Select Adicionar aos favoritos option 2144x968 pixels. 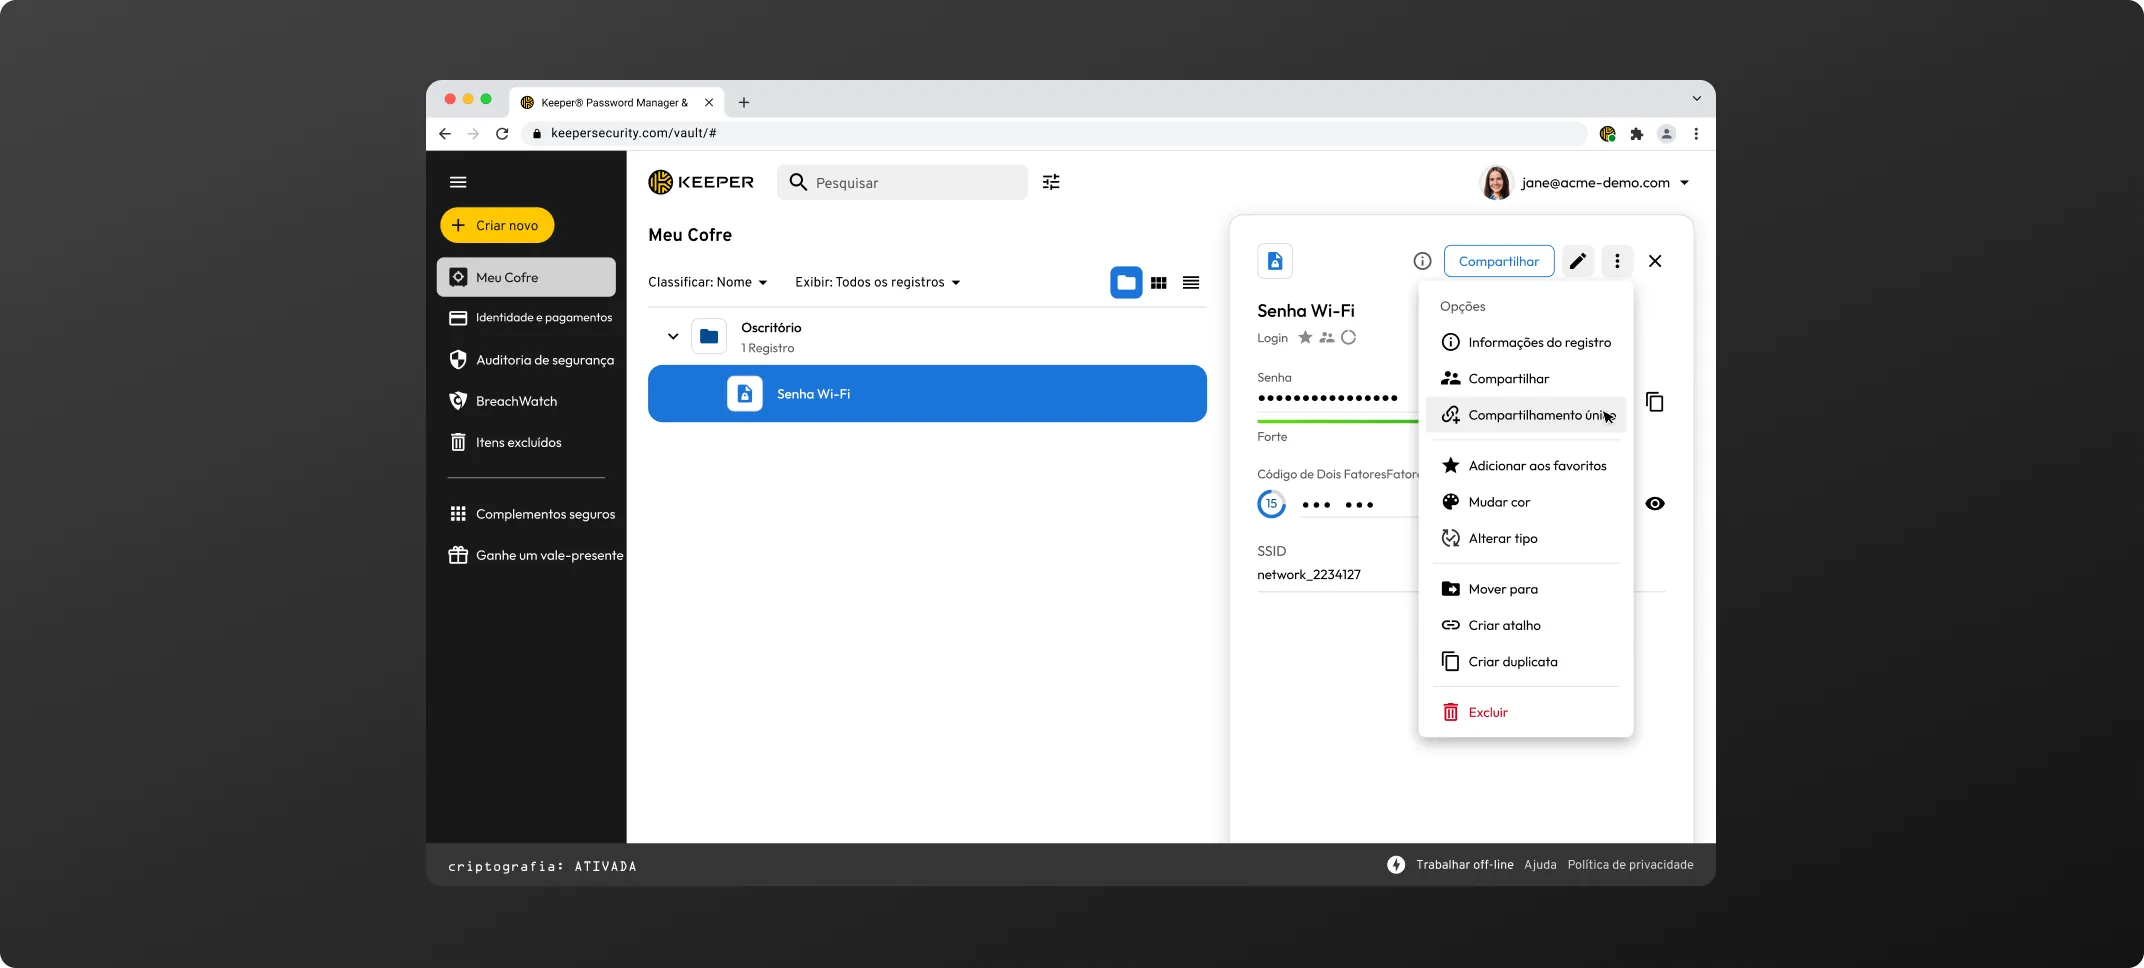pos(1526,466)
